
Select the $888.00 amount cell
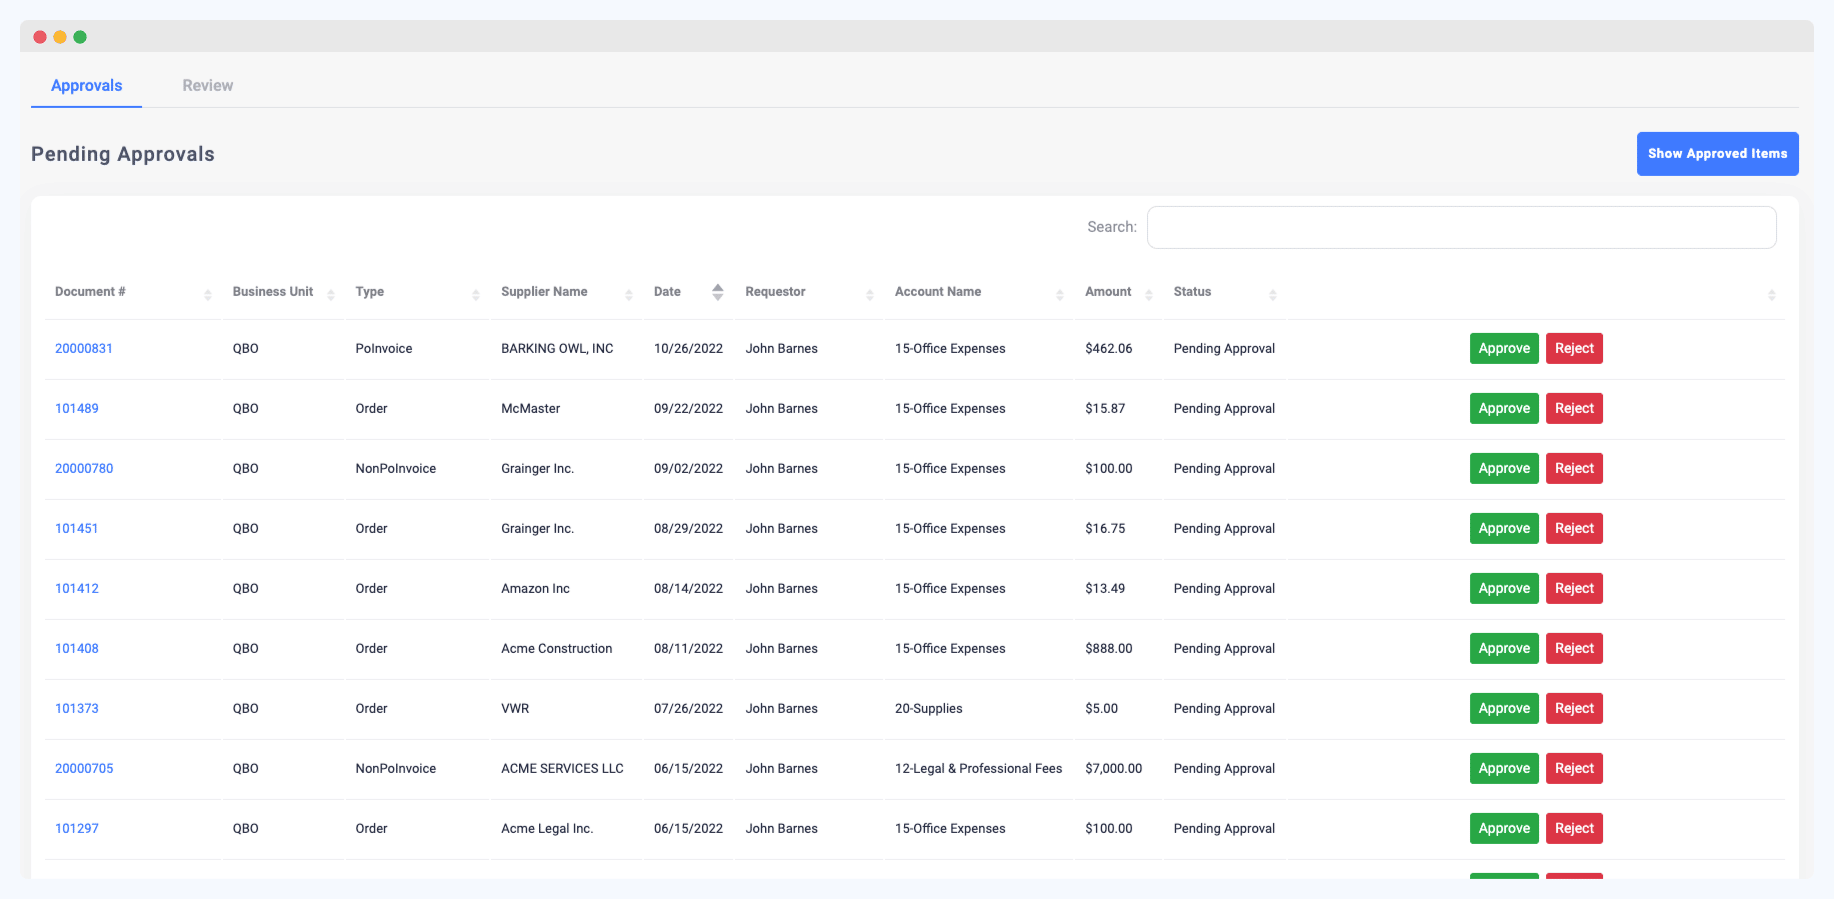pyautogui.click(x=1108, y=649)
